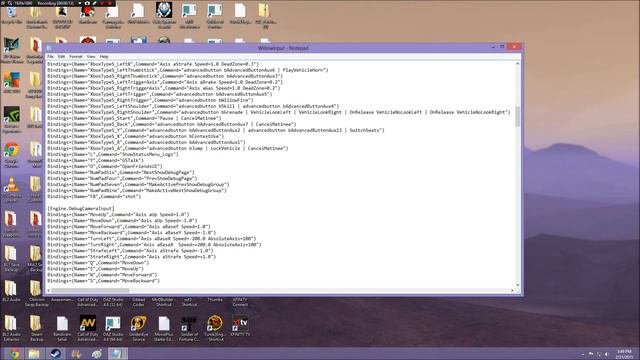The image size is (640, 360).
Task: Click the vertical scrollbar up arrow in Notepad
Action: pos(518,64)
